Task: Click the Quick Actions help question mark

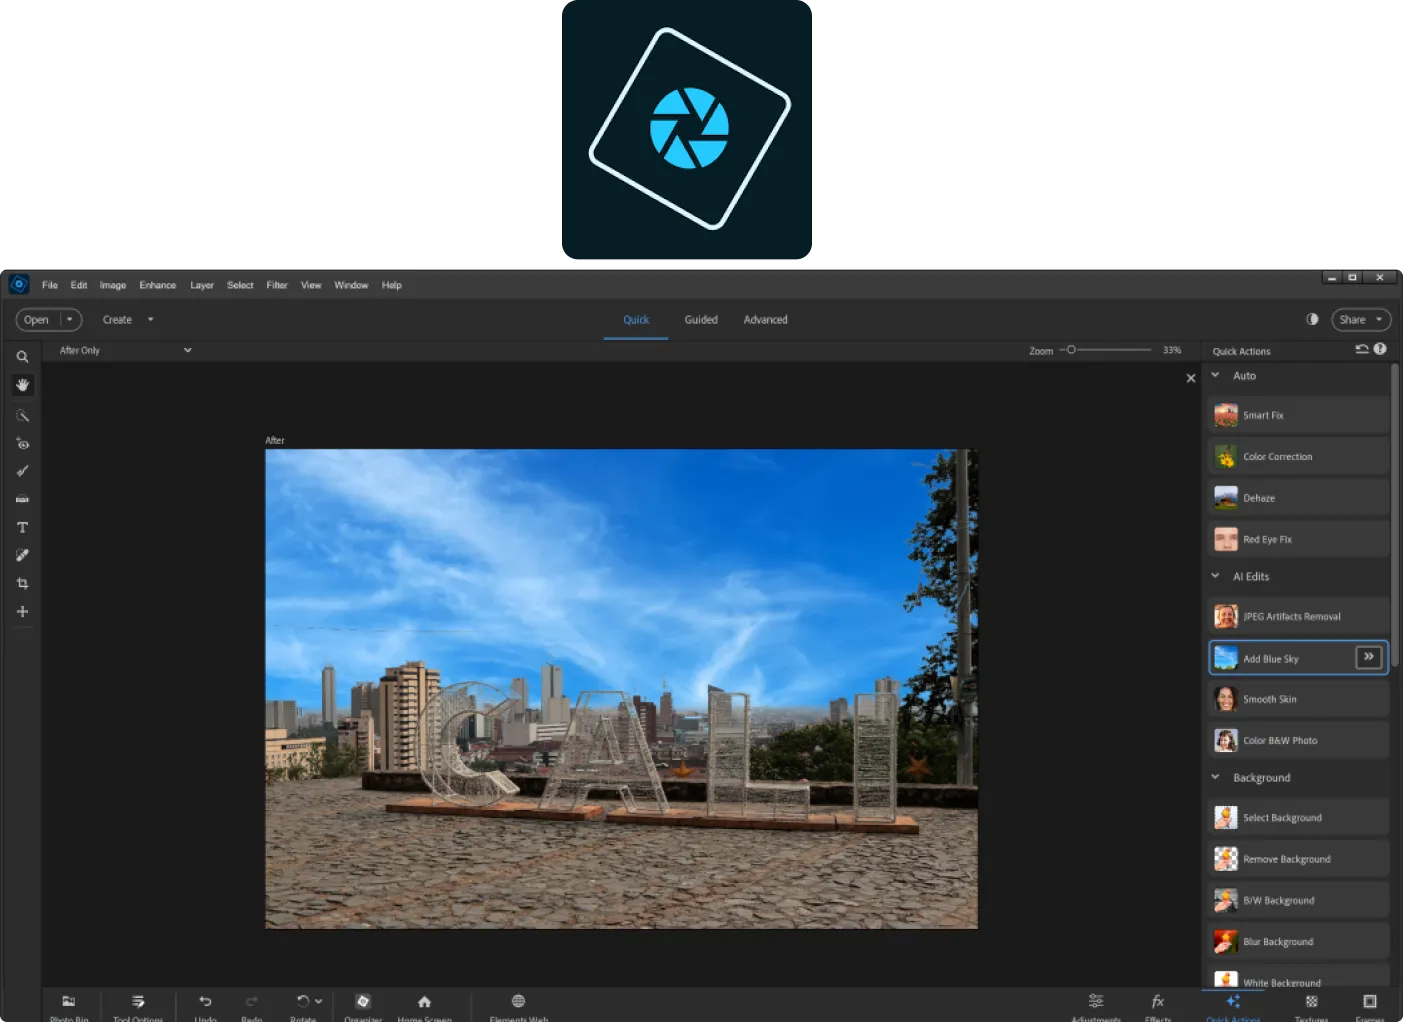Action: tap(1380, 349)
